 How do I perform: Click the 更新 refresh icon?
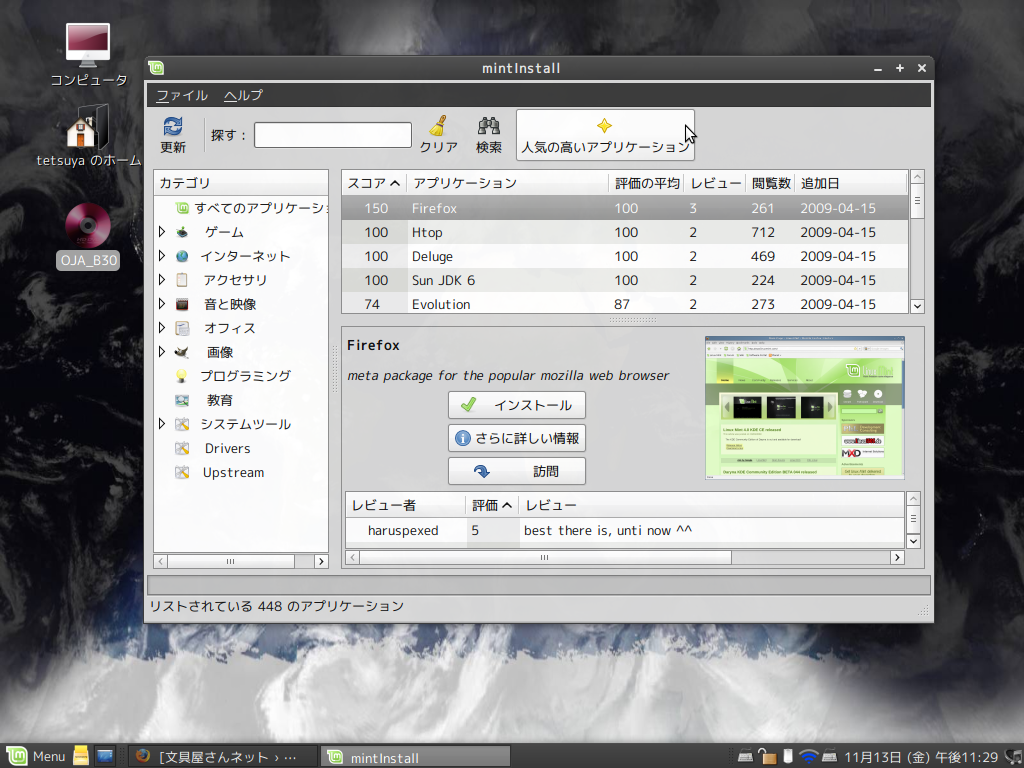click(x=173, y=127)
